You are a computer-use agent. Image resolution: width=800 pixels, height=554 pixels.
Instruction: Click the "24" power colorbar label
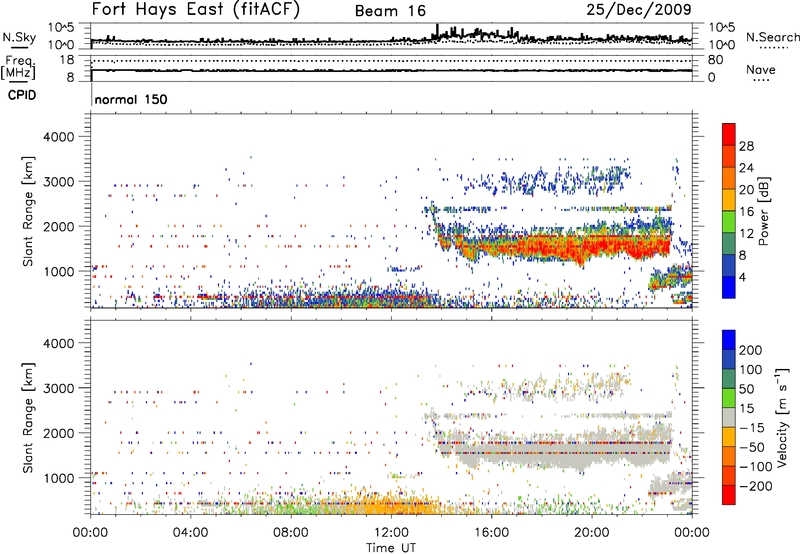coord(746,168)
